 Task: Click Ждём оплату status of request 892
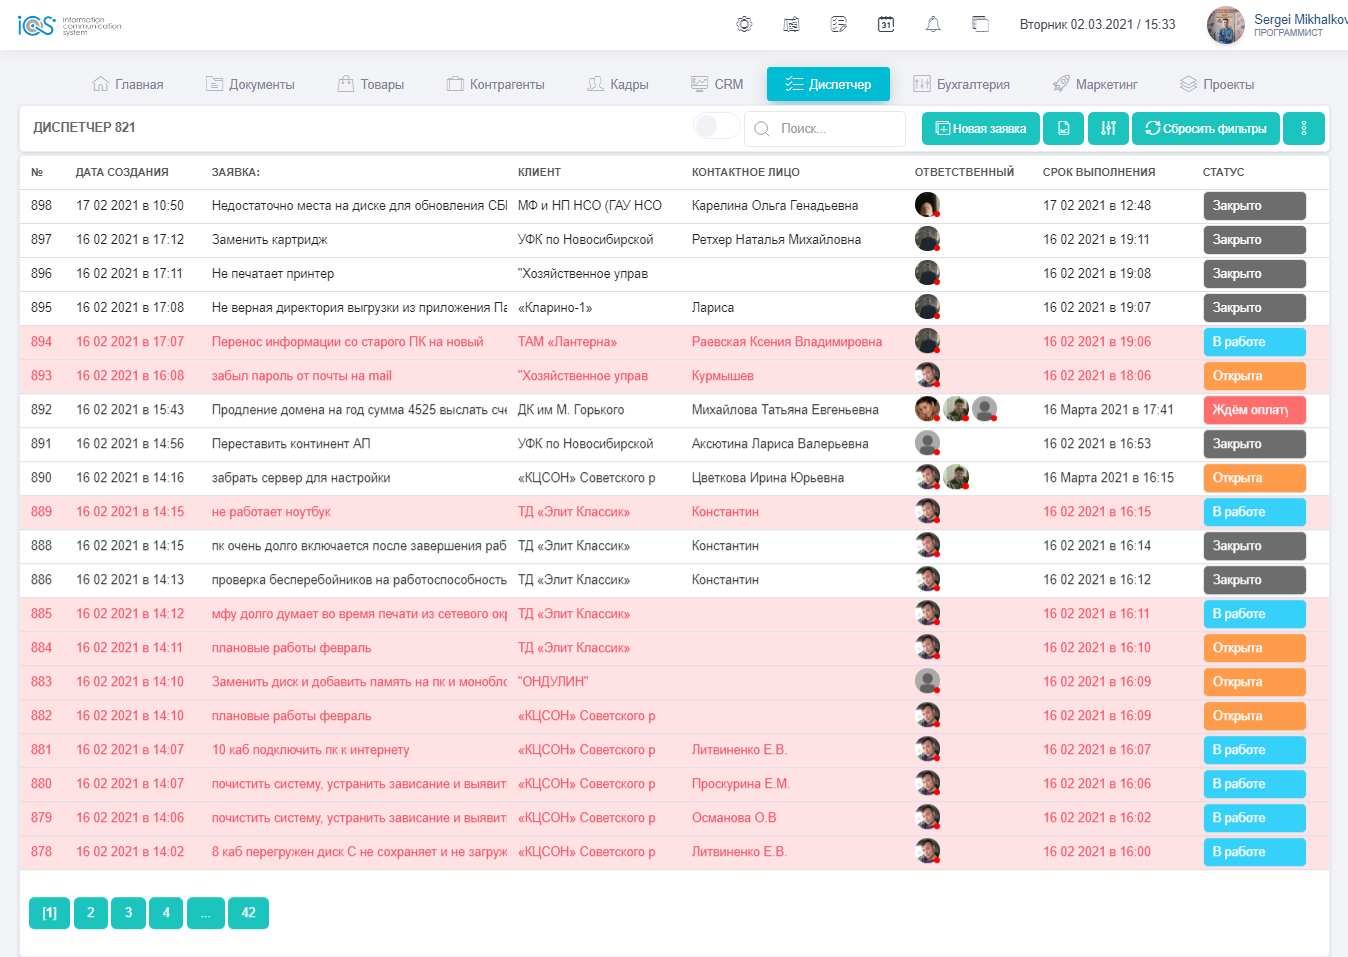pos(1254,410)
